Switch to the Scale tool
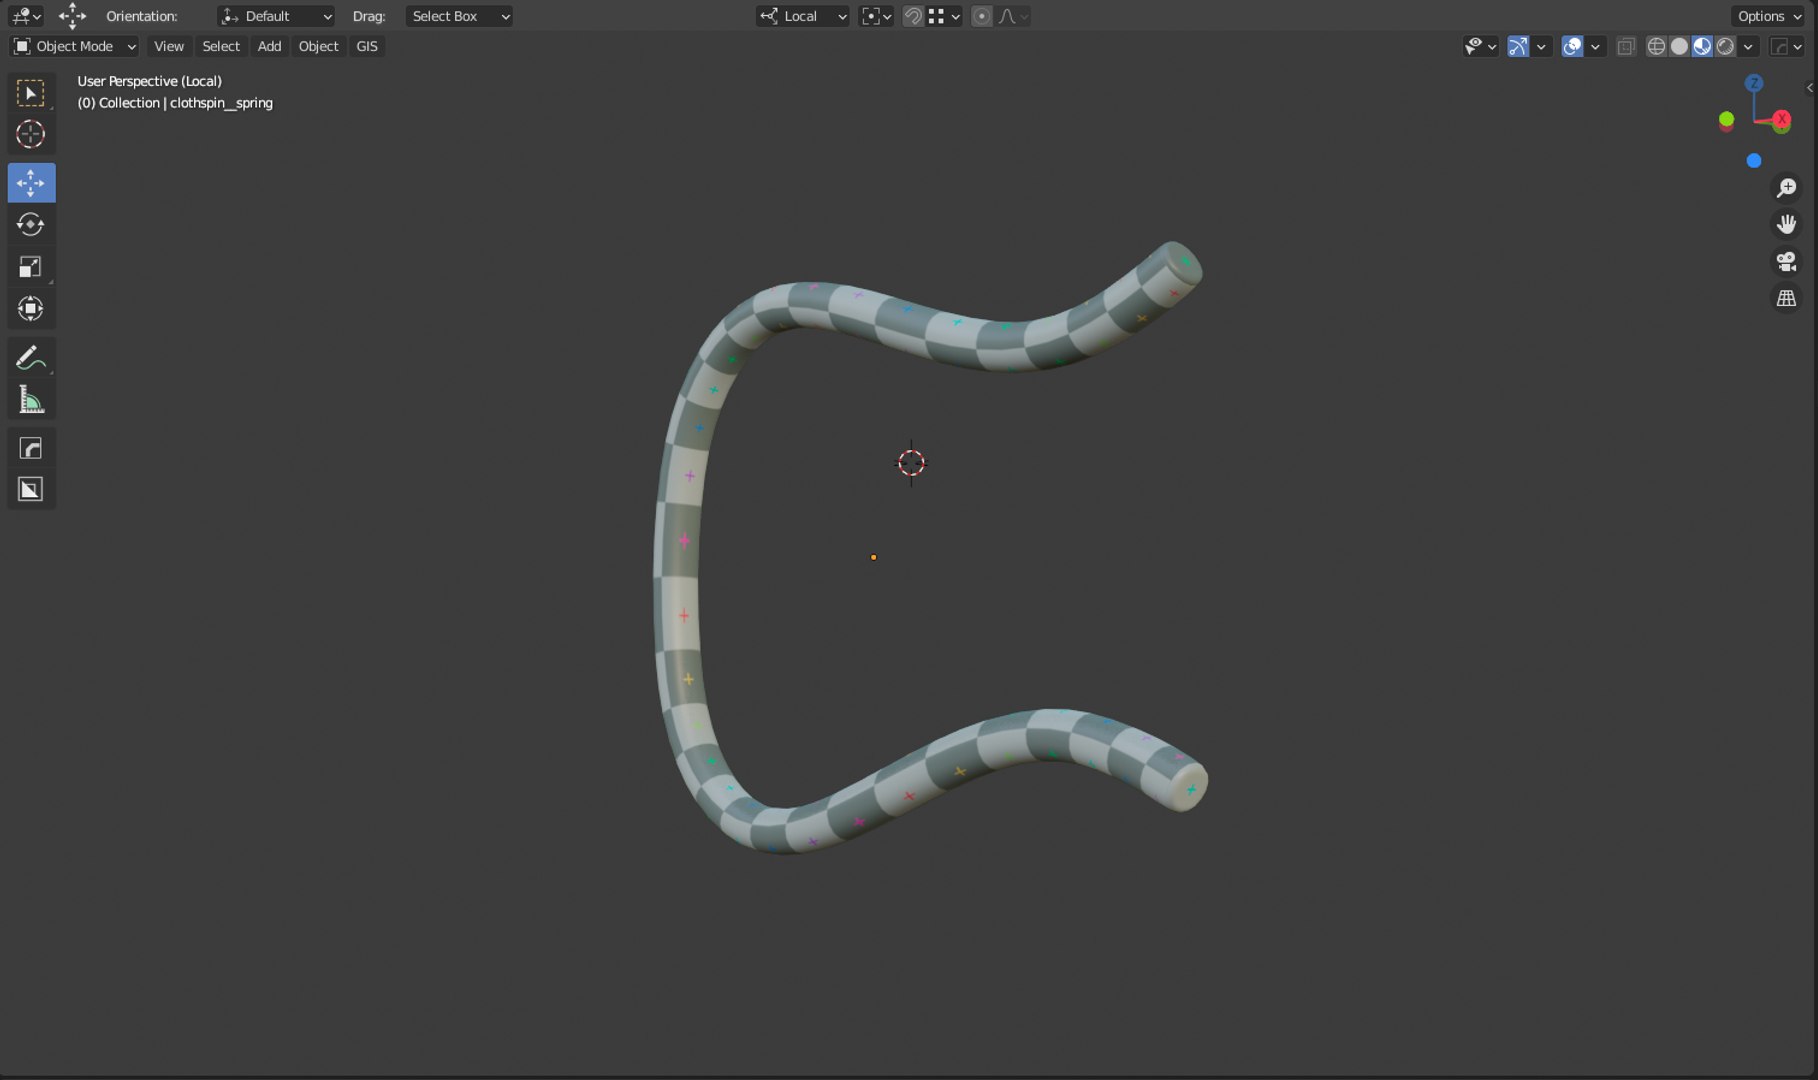Image resolution: width=1818 pixels, height=1080 pixels. [31, 266]
